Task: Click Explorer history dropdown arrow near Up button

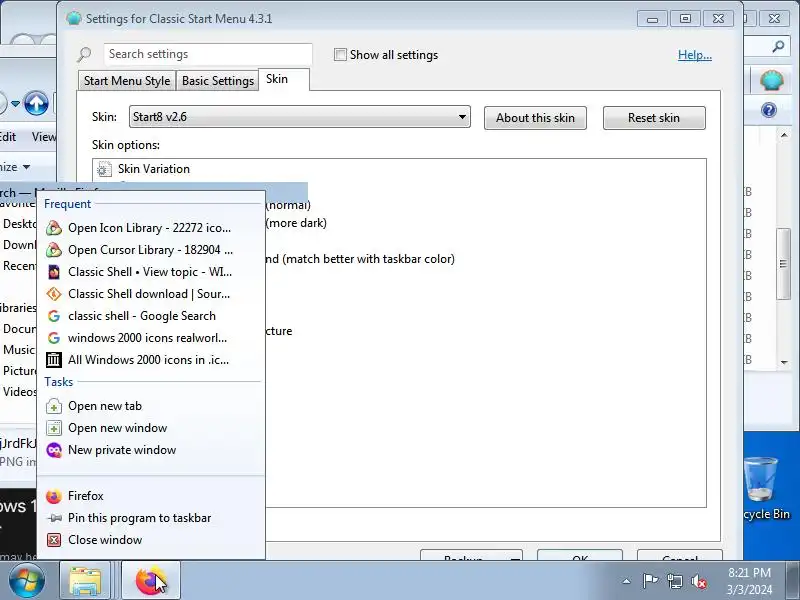Action: [x=15, y=104]
